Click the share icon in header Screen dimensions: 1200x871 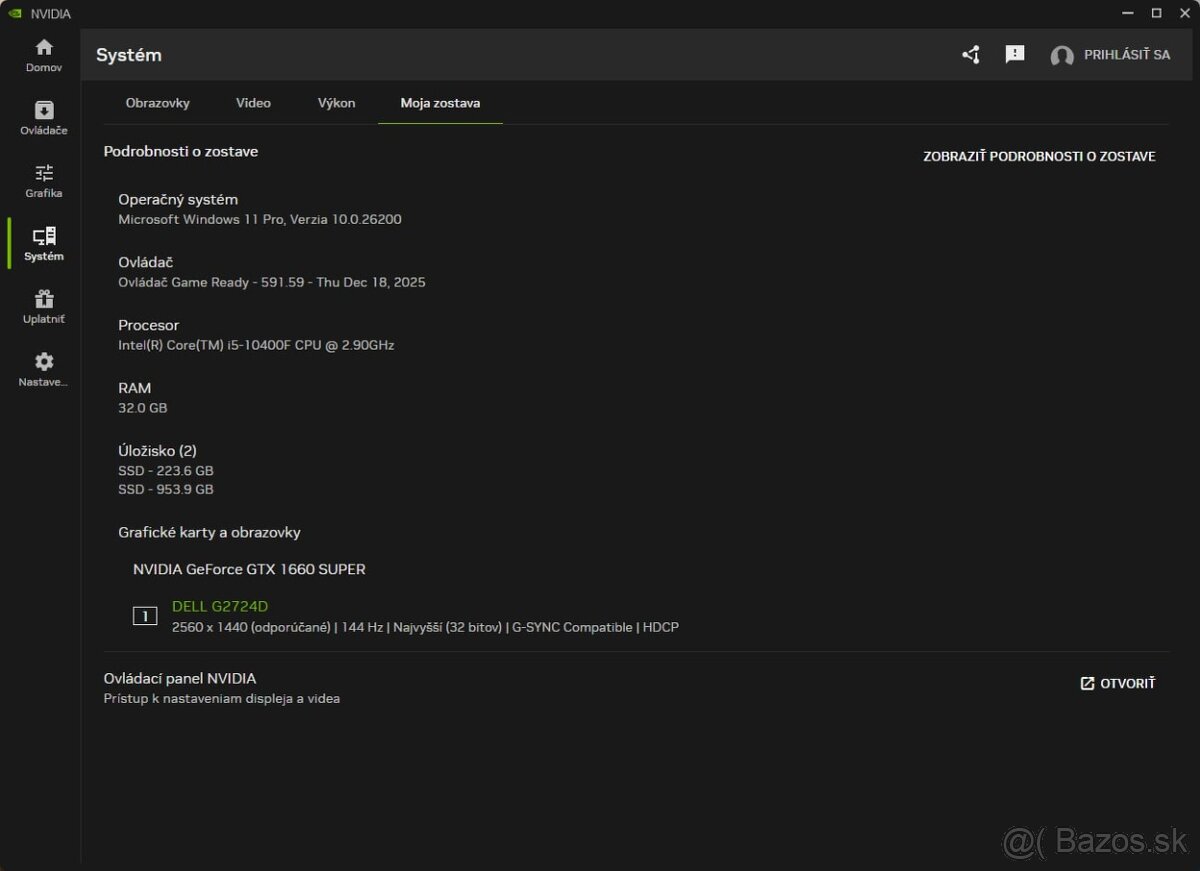coord(971,55)
